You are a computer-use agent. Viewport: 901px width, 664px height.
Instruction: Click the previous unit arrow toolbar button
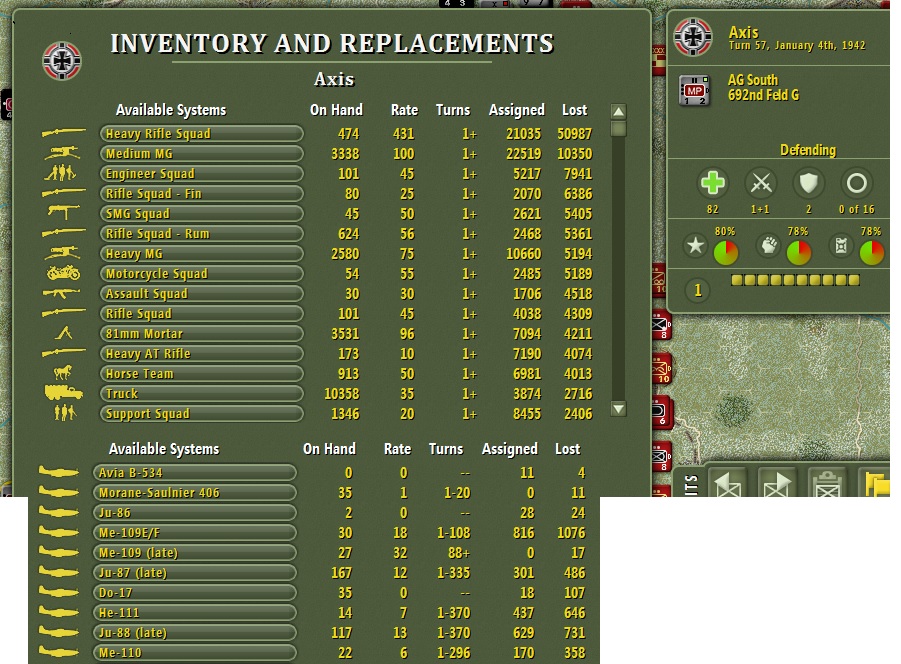pyautogui.click(x=727, y=481)
